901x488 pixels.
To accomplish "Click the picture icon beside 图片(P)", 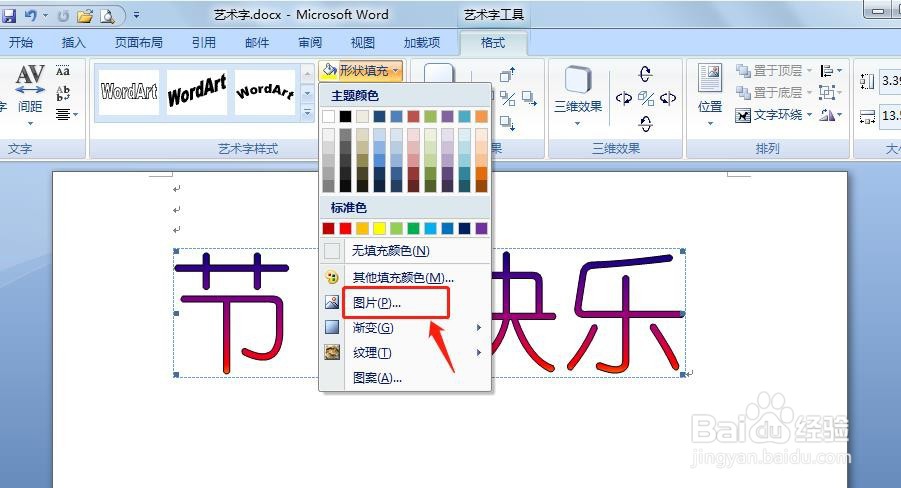I will (x=332, y=302).
